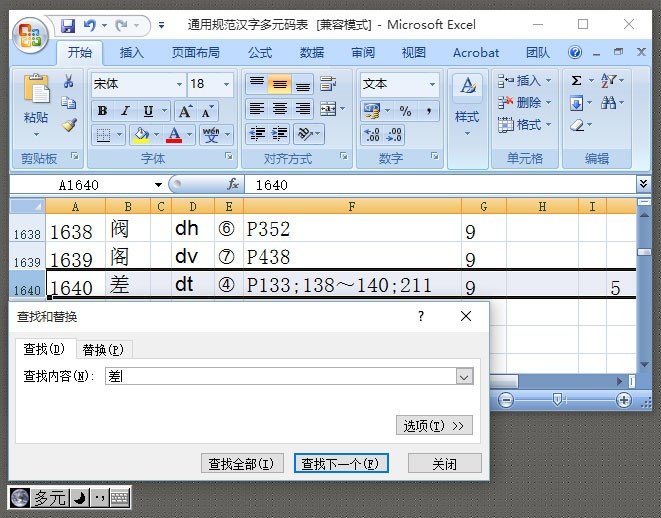Image resolution: width=661 pixels, height=518 pixels.
Task: Copy selection with copy icon
Action: click(x=68, y=102)
